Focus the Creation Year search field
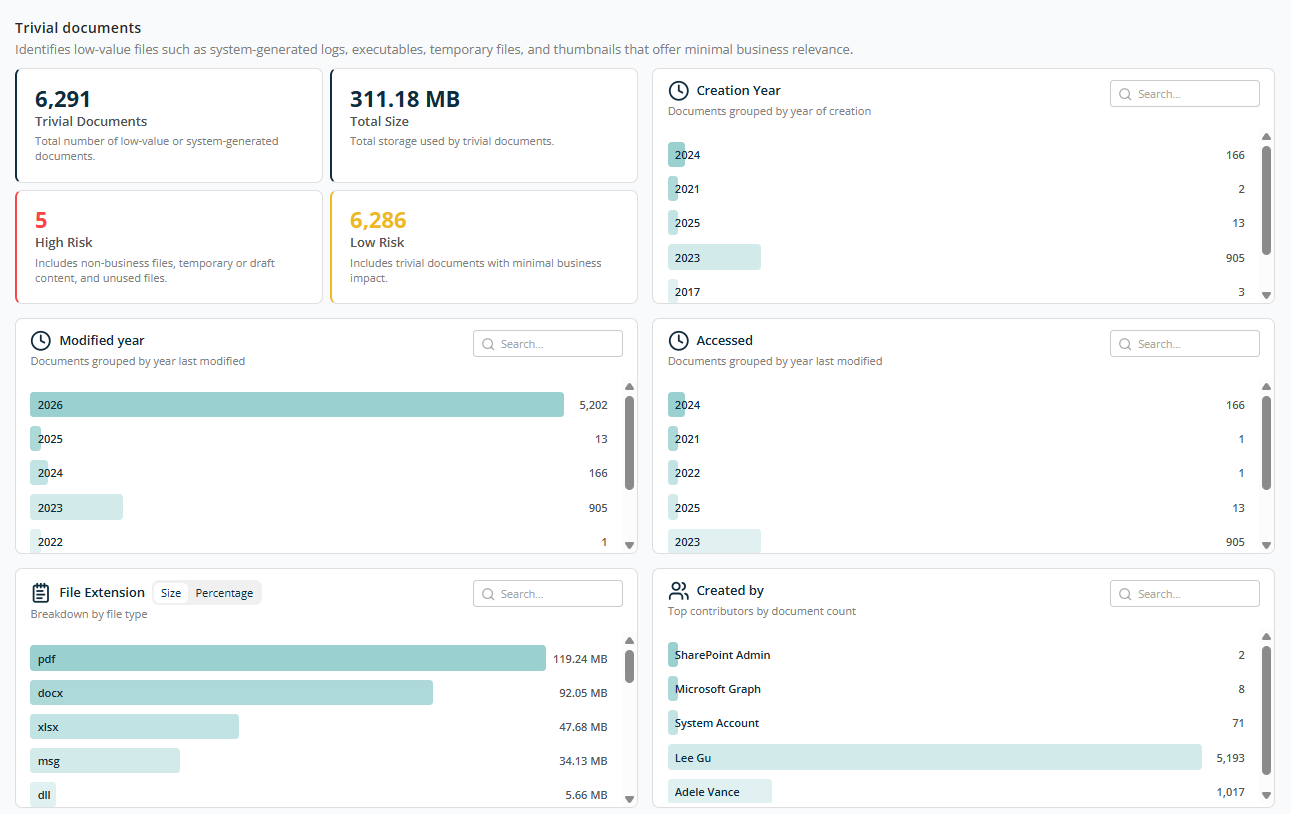 (x=1184, y=94)
